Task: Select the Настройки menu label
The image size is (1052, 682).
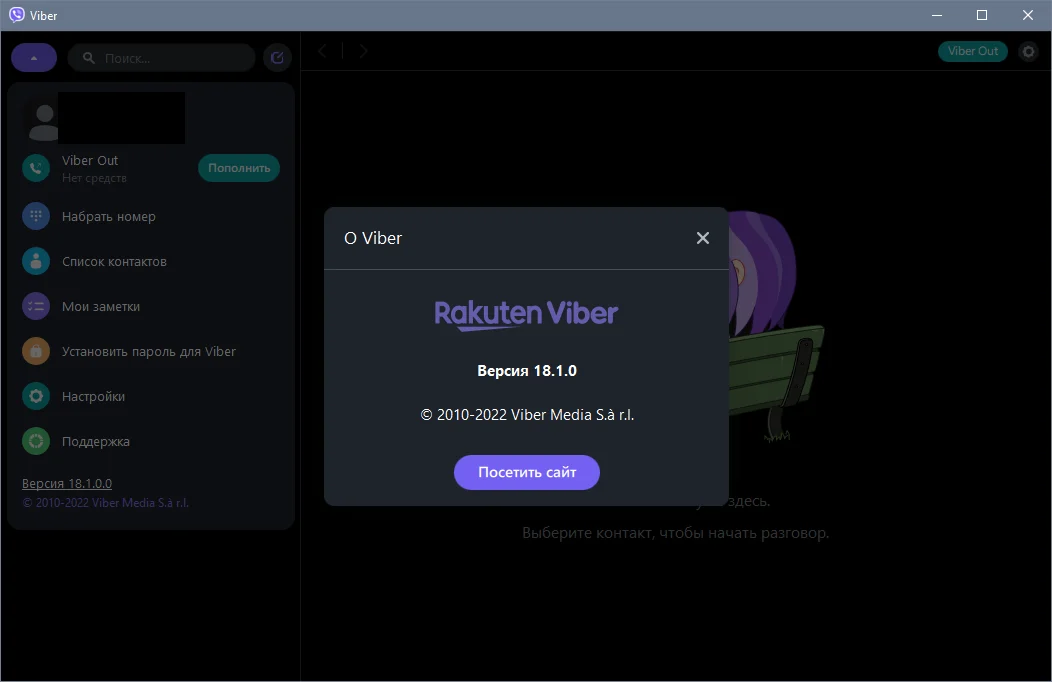Action: point(93,396)
